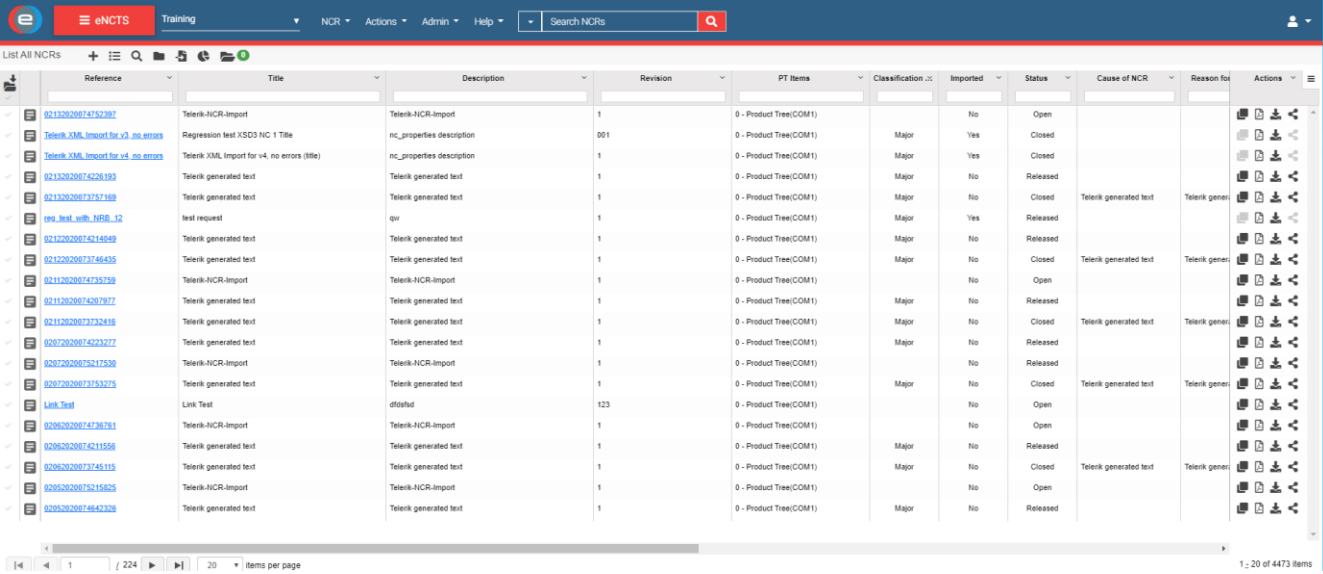Click the Title column filter field
1323x574 pixels.
[283, 96]
